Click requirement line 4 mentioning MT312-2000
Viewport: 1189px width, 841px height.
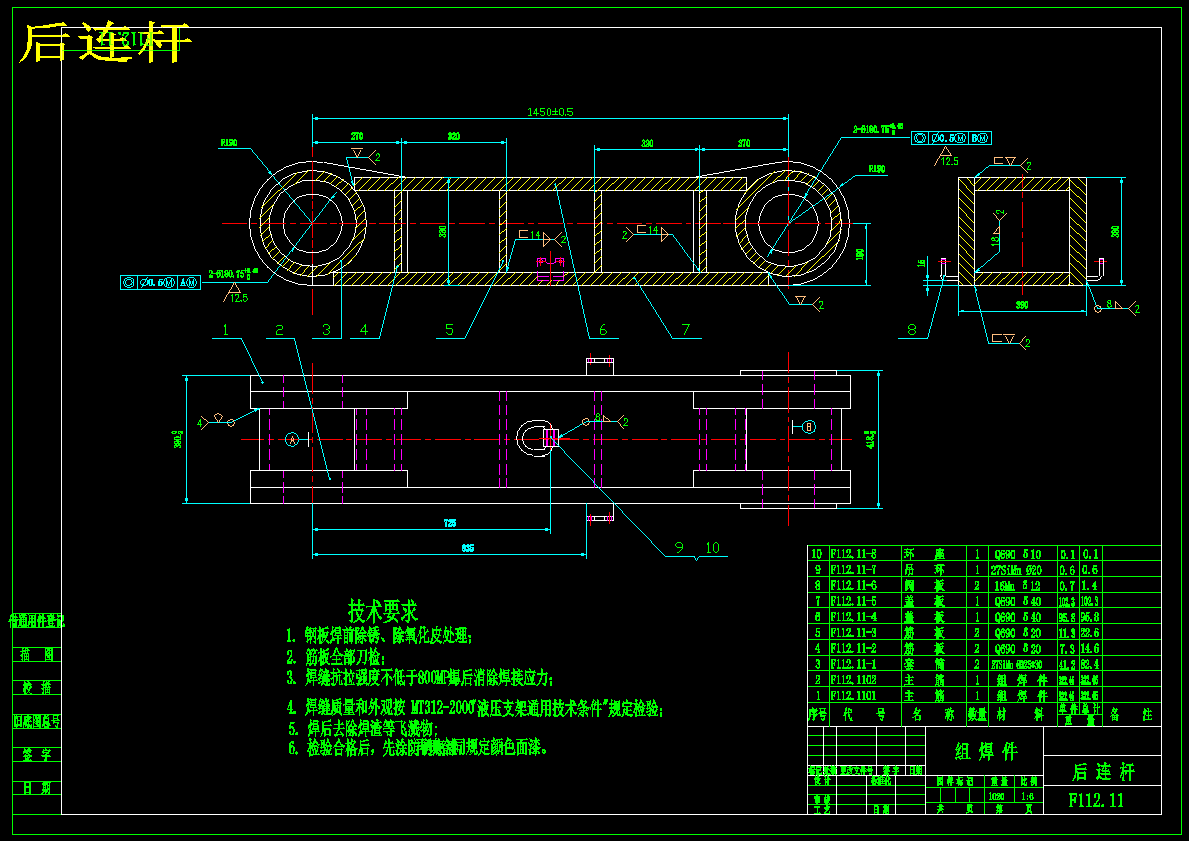click(x=475, y=708)
